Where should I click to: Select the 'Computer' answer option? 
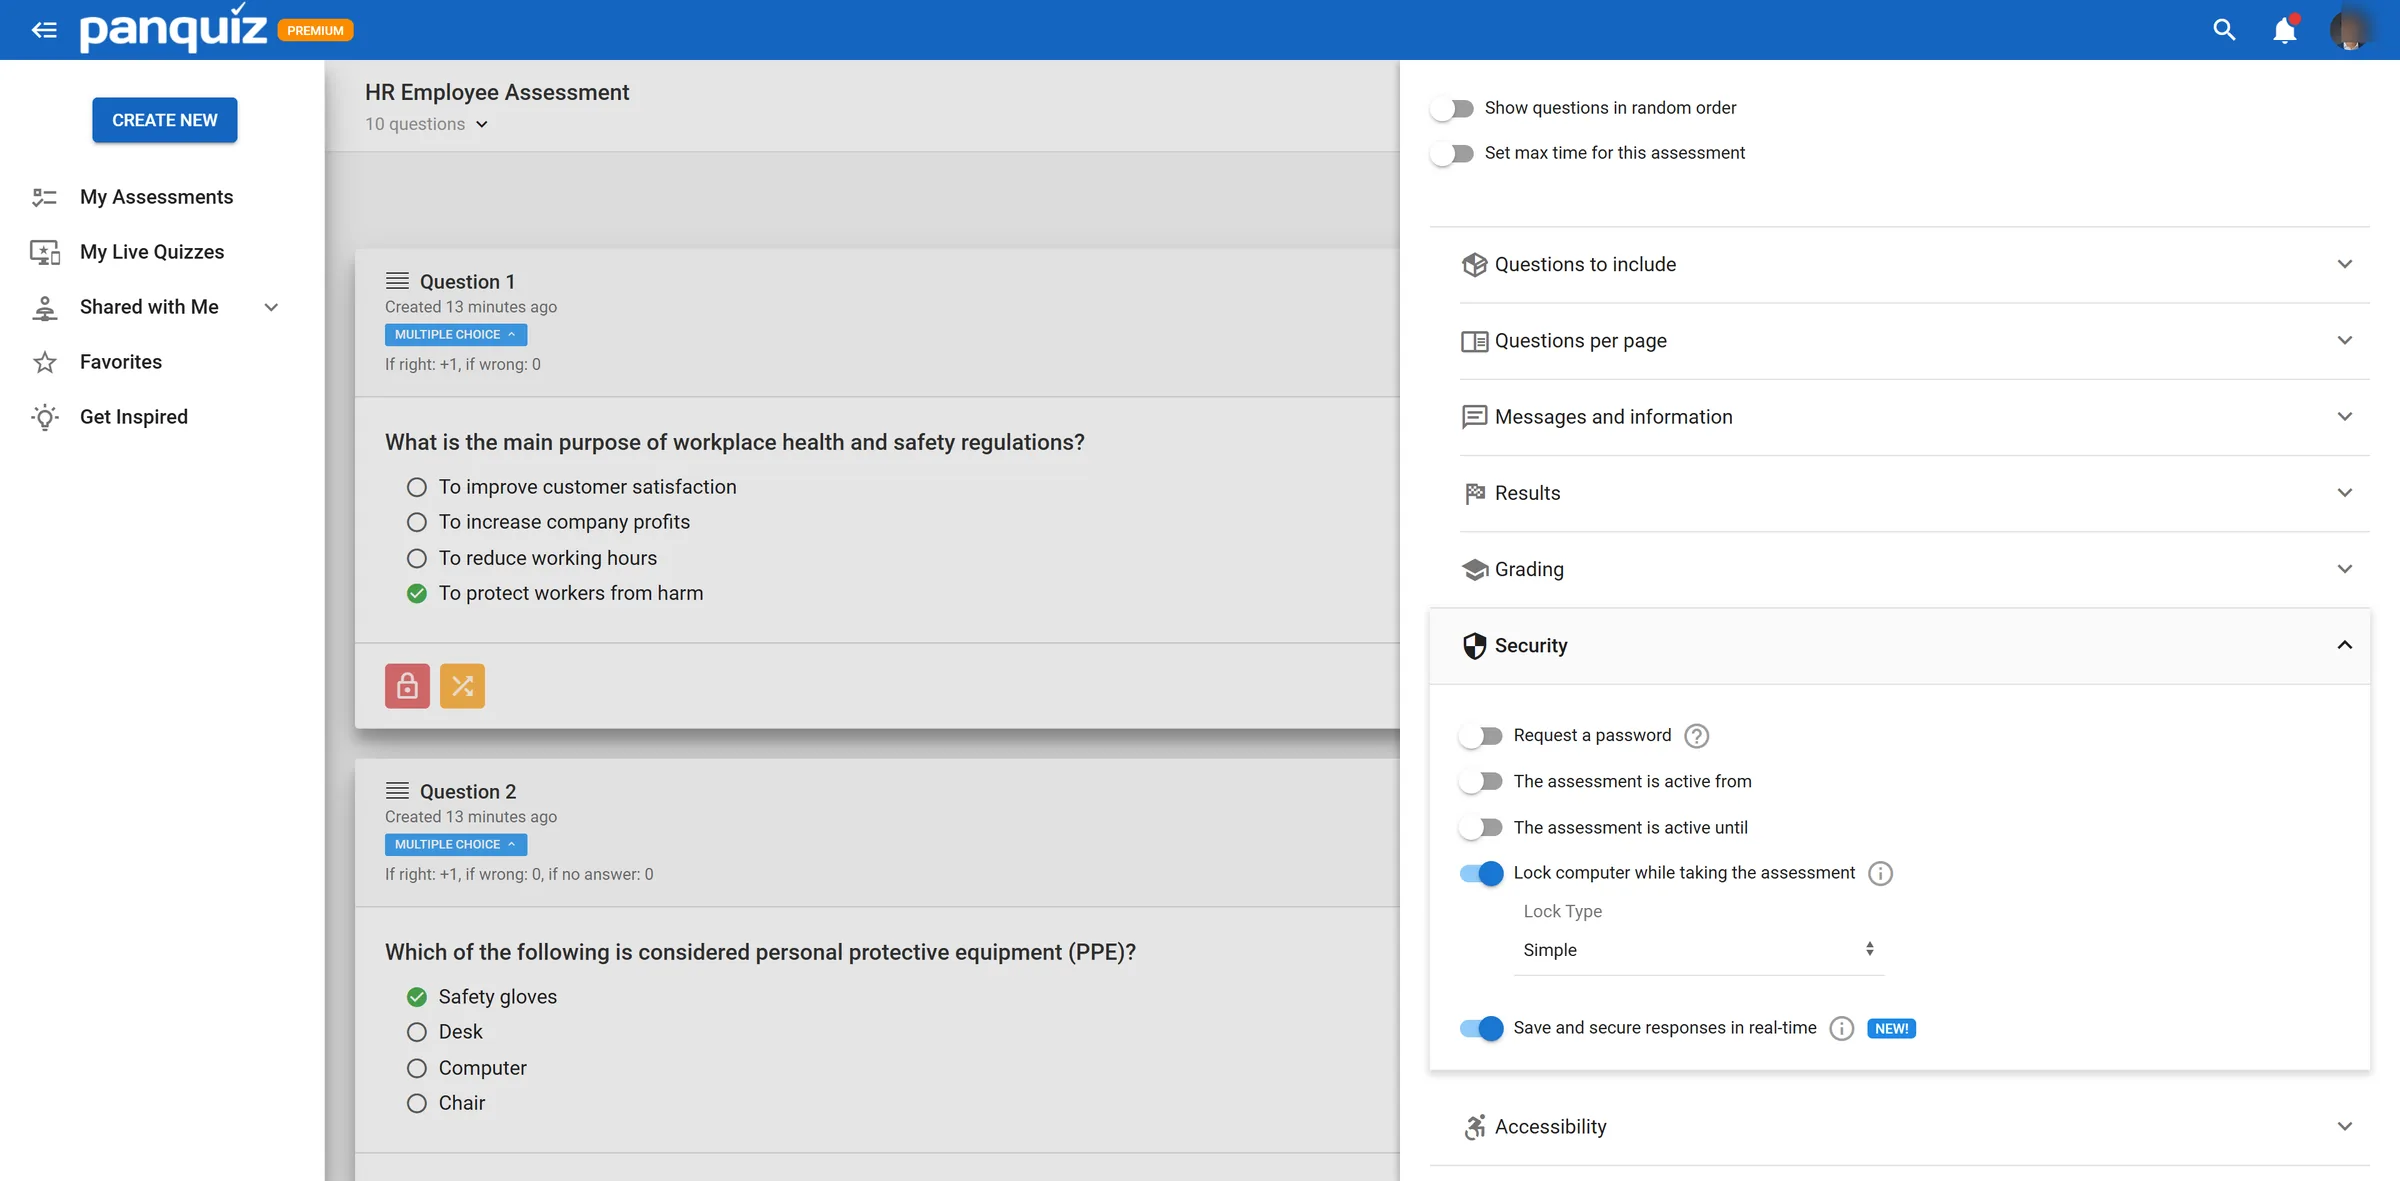coord(417,1068)
